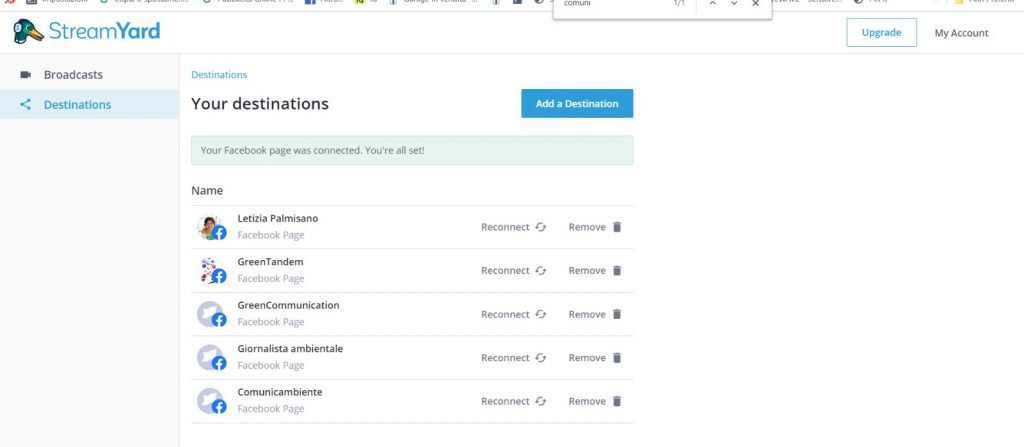Click trash icon for GreenTandem

(x=617, y=271)
